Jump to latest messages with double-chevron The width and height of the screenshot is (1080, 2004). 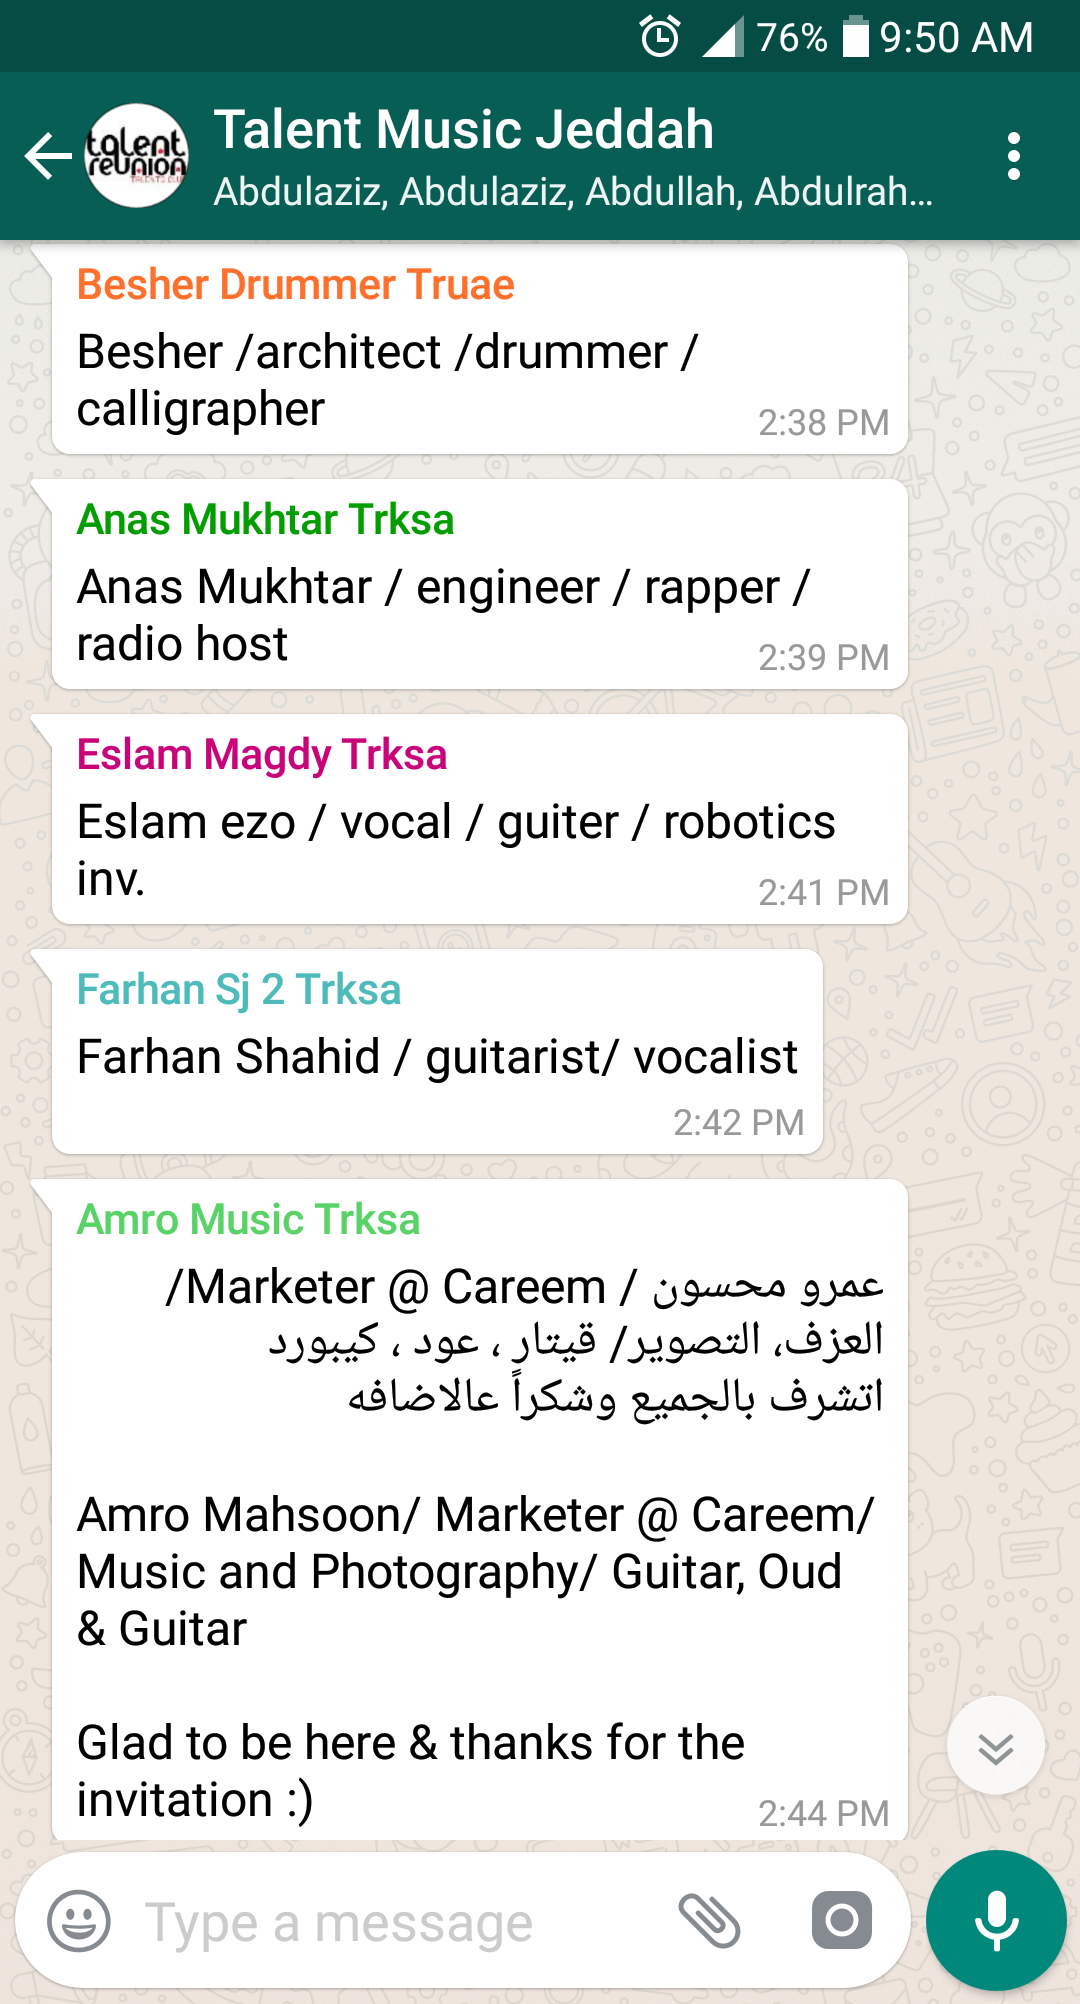tap(996, 1746)
